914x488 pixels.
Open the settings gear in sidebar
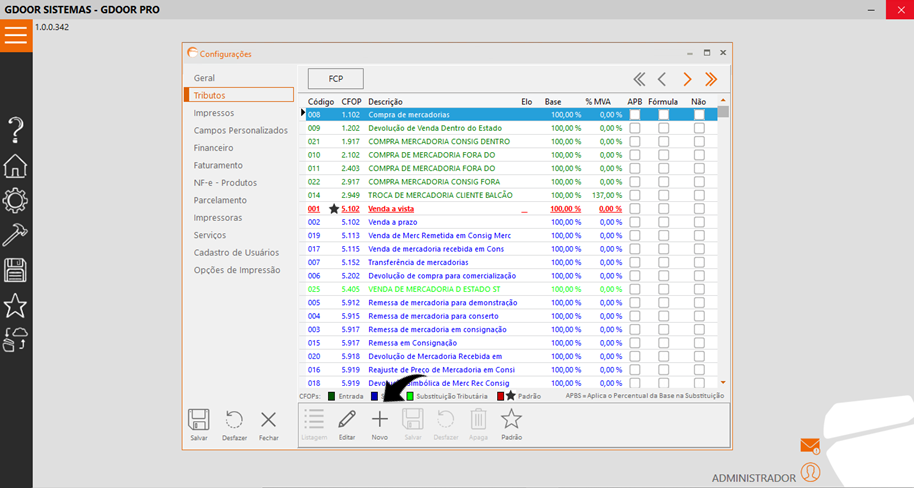[x=15, y=201]
